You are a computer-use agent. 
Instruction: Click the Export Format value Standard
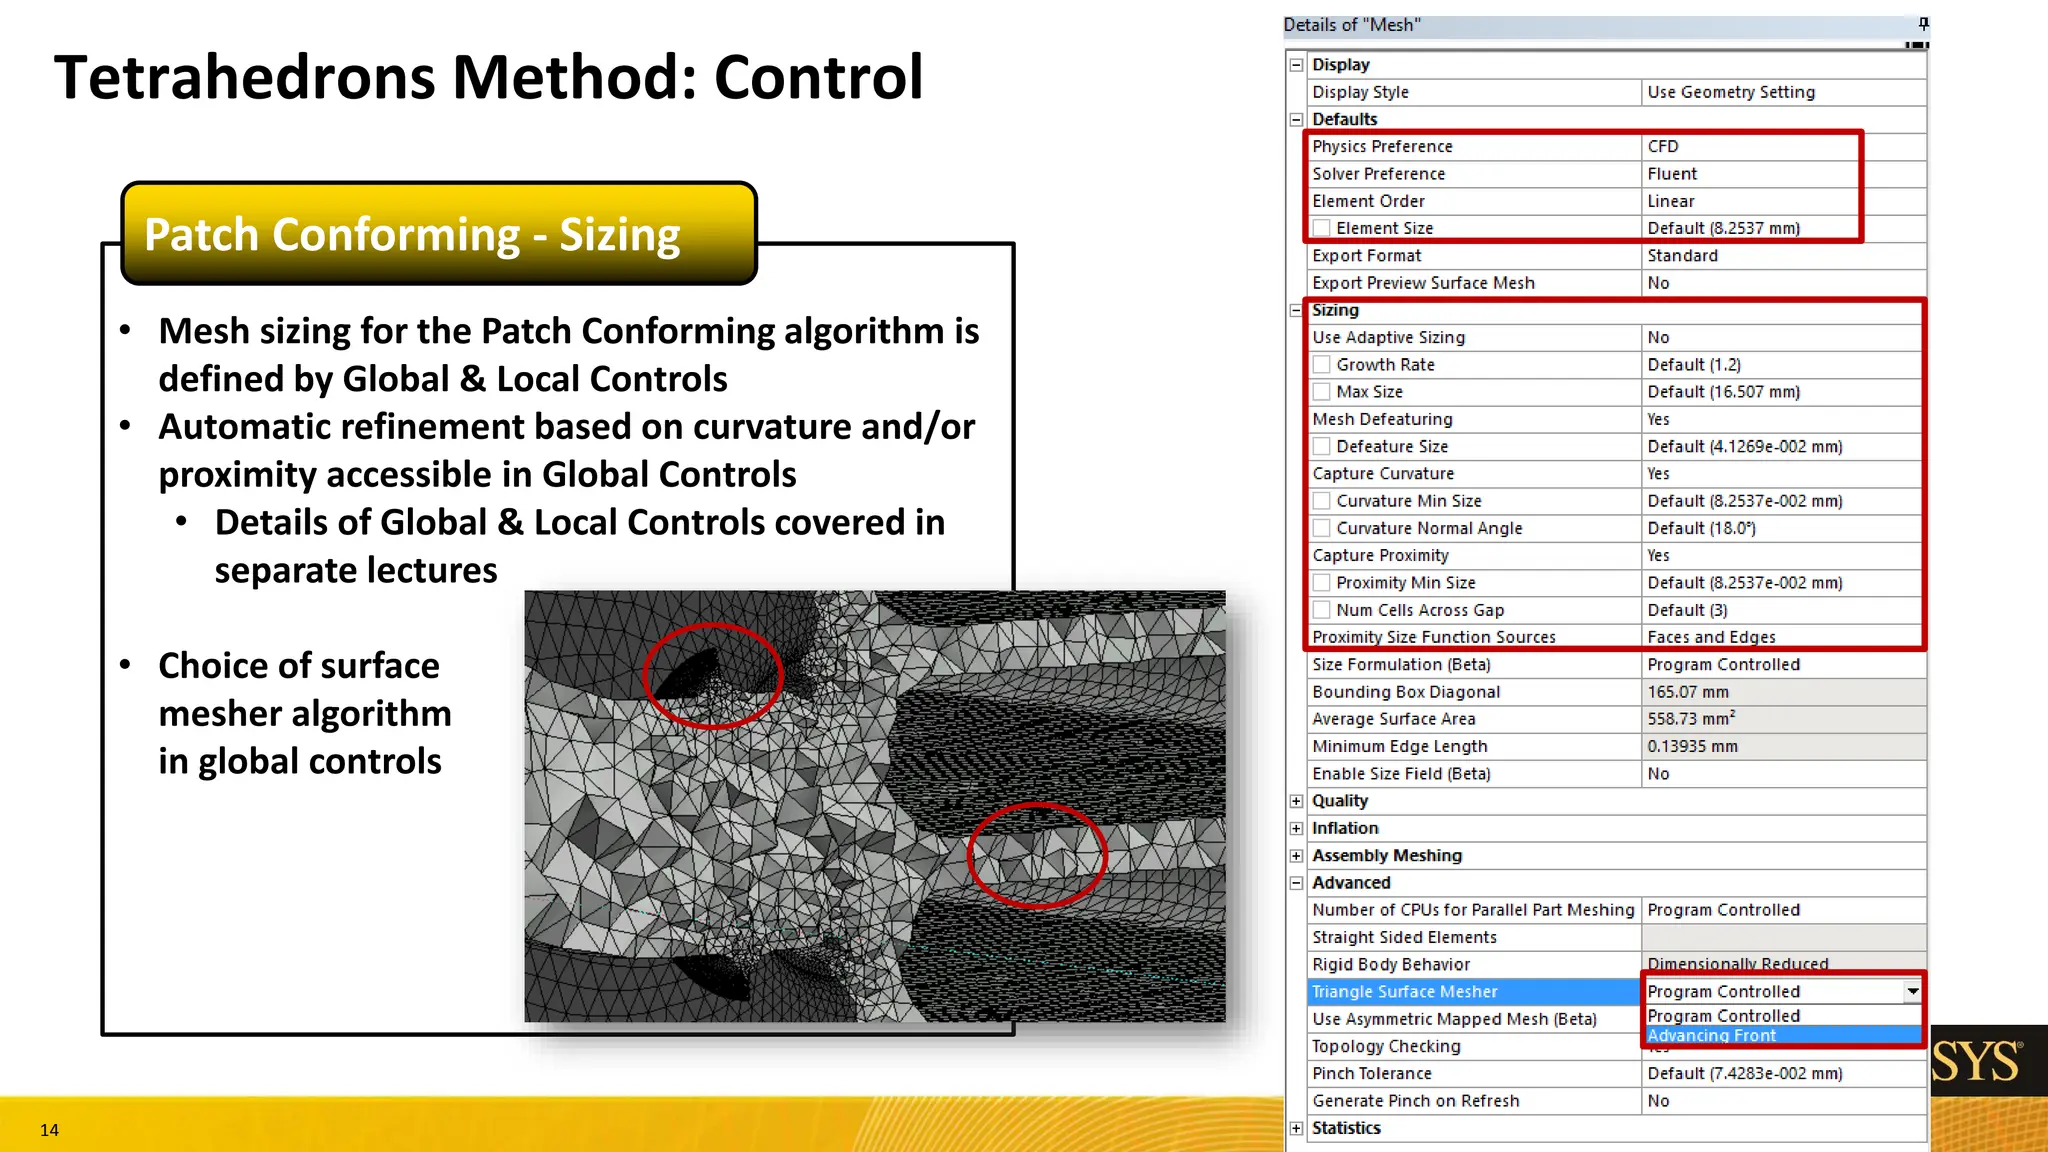pos(1784,256)
